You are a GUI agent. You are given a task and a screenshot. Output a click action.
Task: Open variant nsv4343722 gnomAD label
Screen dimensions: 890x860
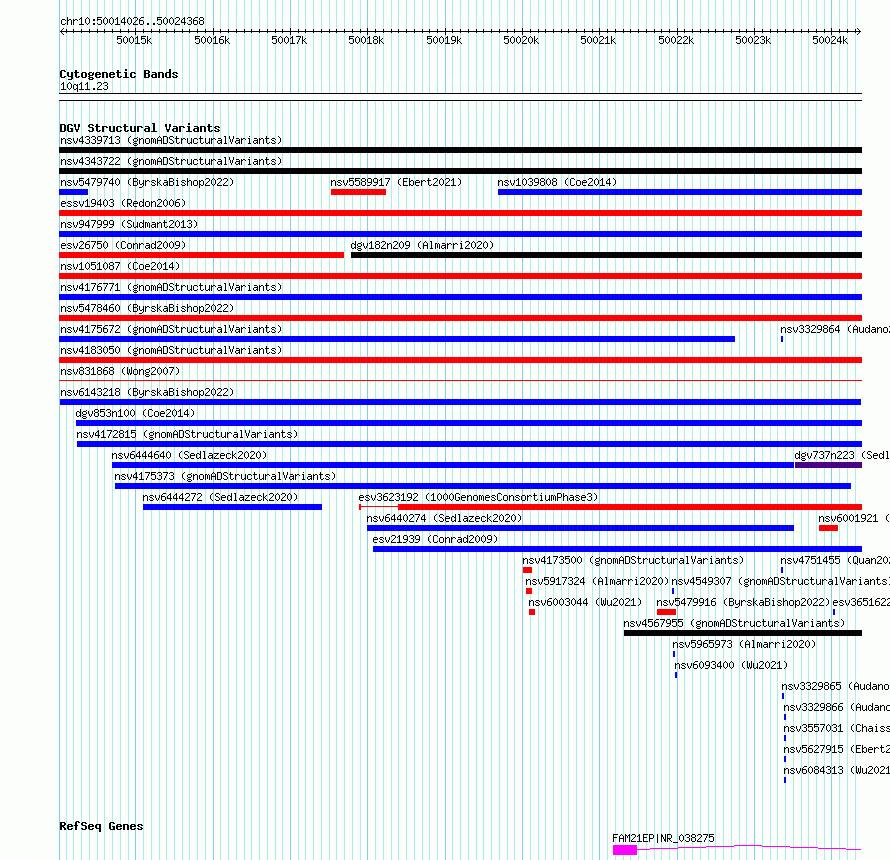point(171,161)
